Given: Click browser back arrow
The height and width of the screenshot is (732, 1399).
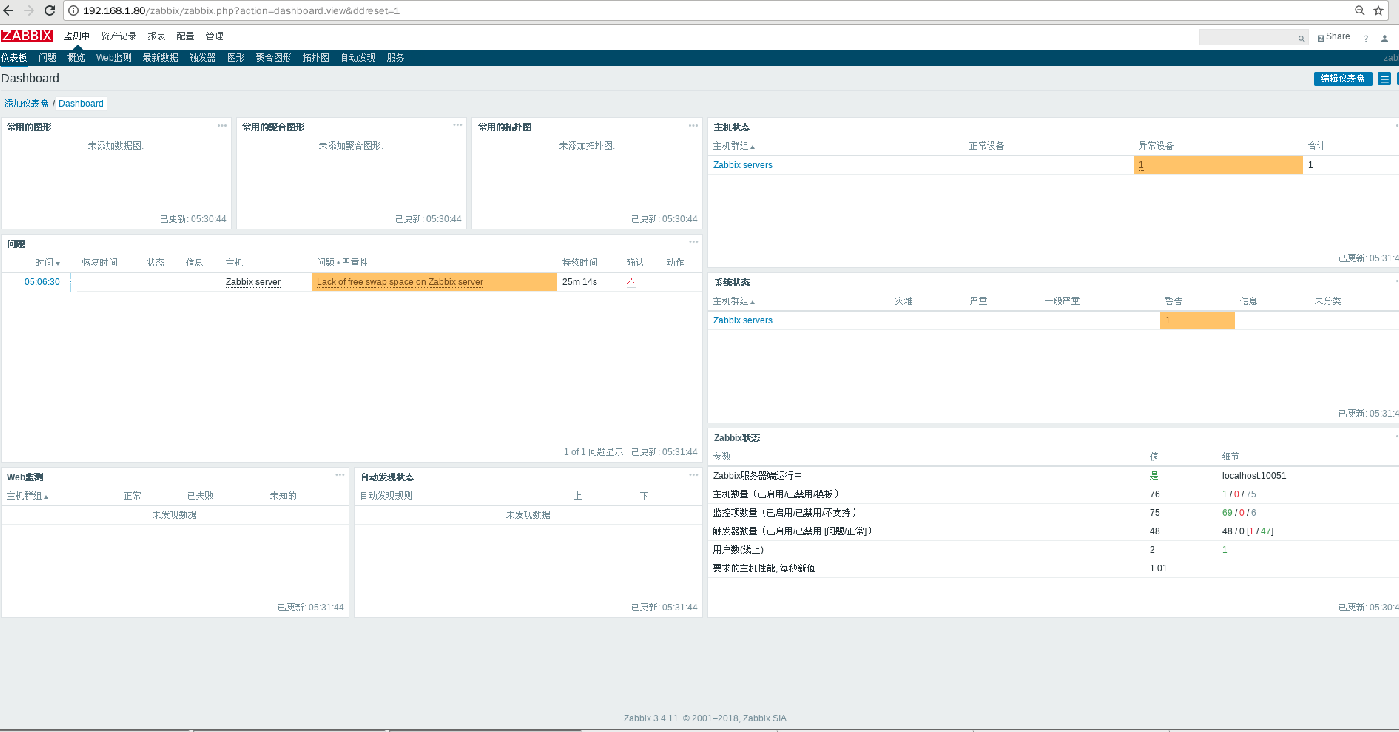Looking at the screenshot, I should coord(9,10).
